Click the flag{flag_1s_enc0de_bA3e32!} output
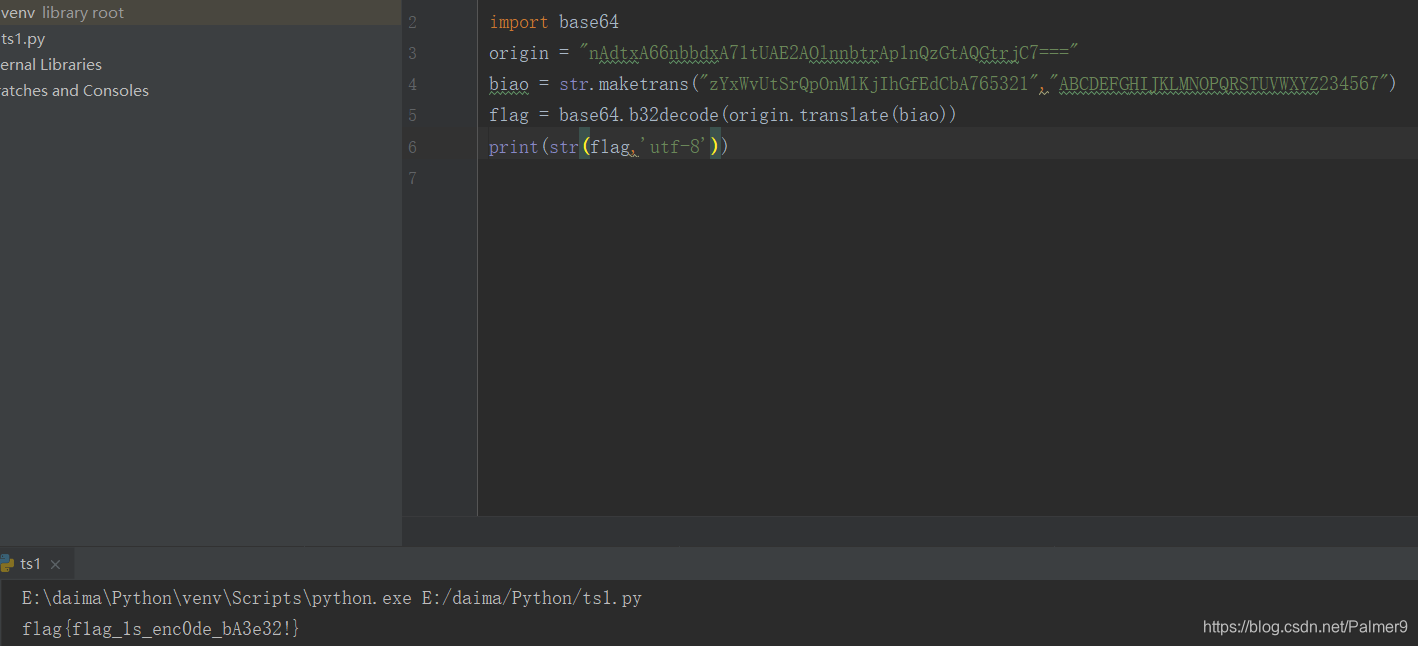 [x=161, y=629]
